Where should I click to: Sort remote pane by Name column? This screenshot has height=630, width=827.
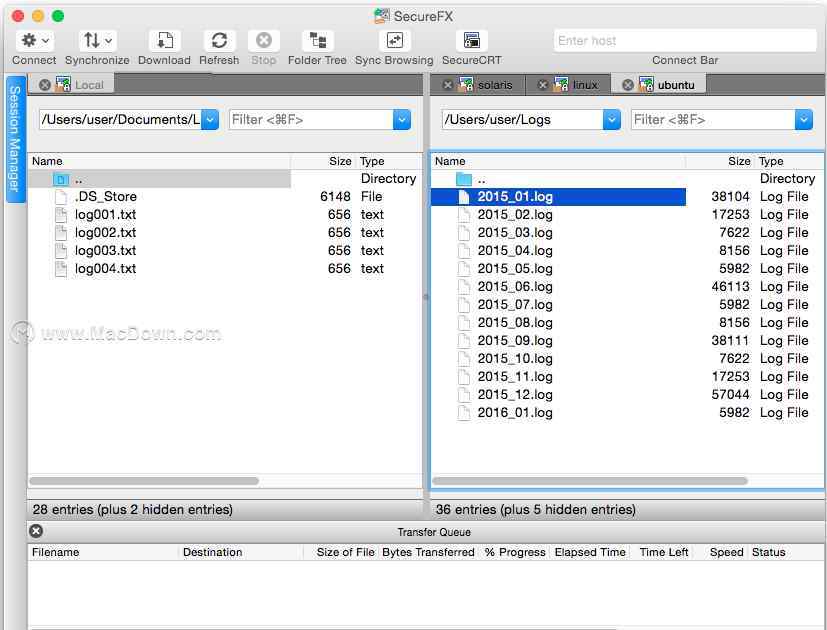point(558,161)
